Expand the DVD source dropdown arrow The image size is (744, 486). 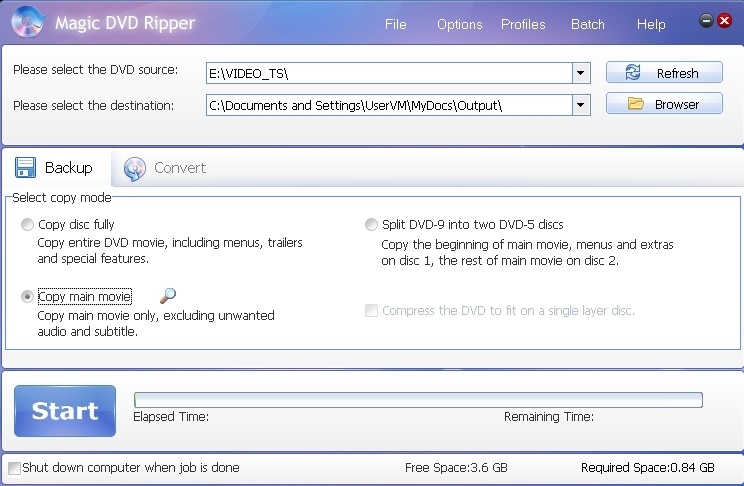[x=581, y=73]
